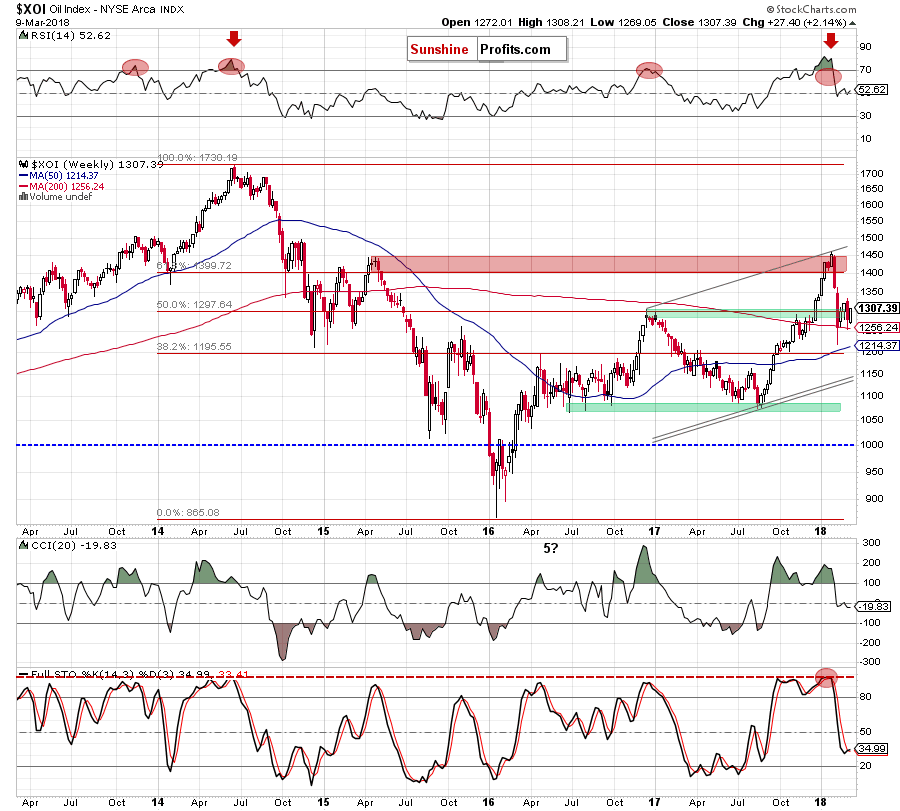Click the '5?' annotation text
Viewport: 900px width, 811px height.
550,548
